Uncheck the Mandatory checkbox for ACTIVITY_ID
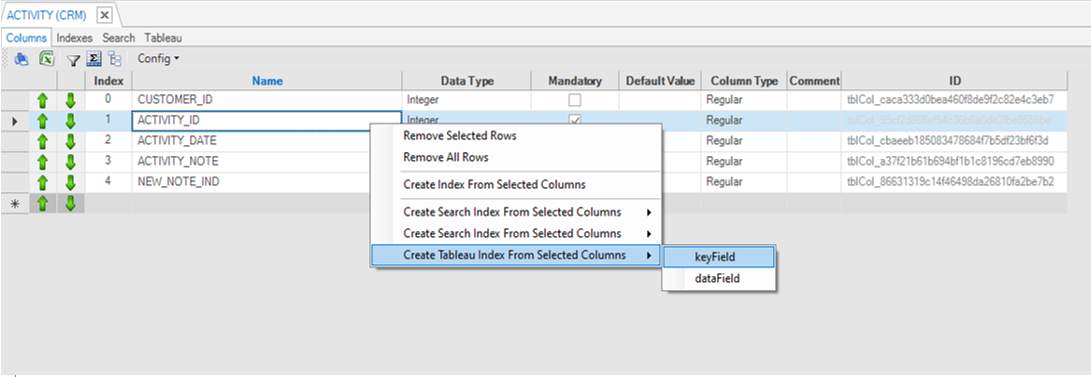The height and width of the screenshot is (377, 1091). 575,120
